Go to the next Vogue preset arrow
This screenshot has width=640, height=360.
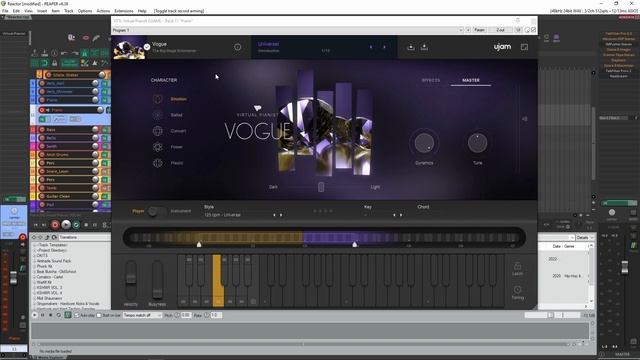pyautogui.click(x=384, y=47)
